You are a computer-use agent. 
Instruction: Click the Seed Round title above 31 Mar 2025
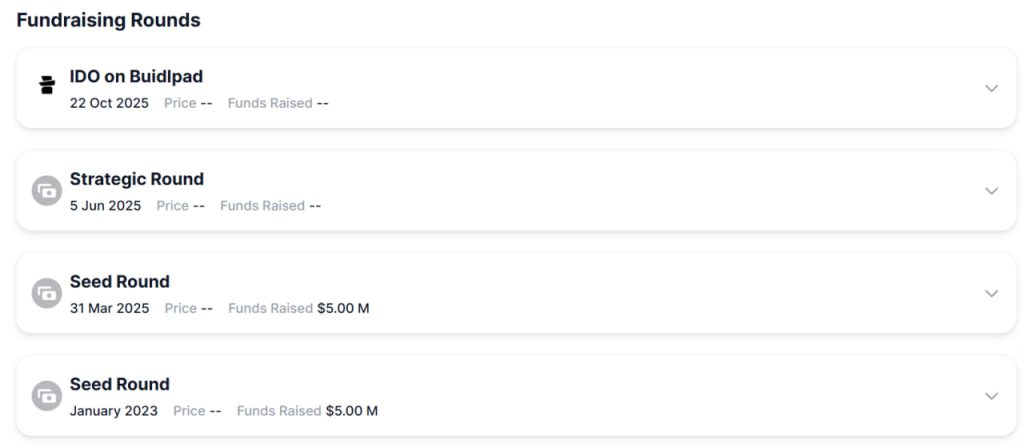click(119, 282)
